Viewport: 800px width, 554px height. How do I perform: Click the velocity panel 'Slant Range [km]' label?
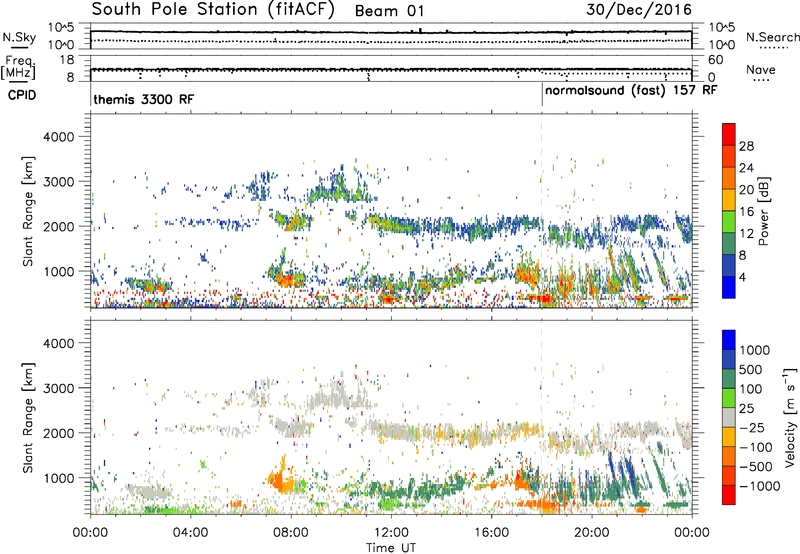pos(28,418)
